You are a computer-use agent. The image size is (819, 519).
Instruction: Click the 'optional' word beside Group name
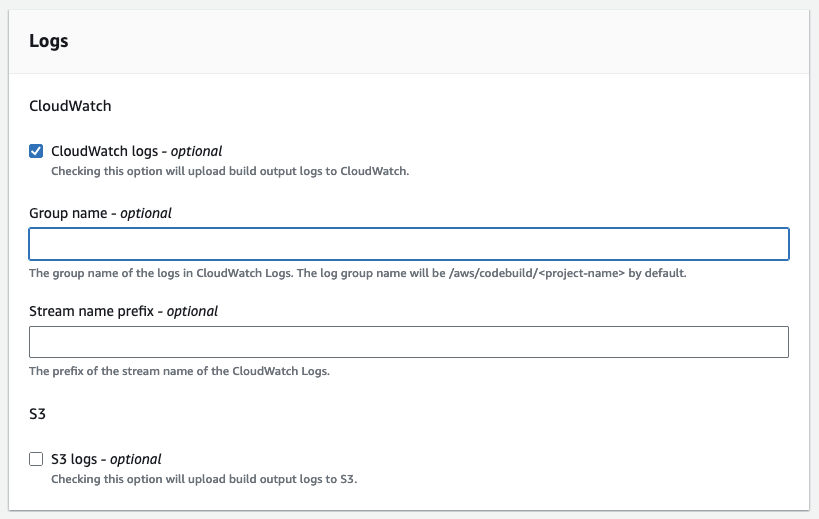[x=146, y=213]
